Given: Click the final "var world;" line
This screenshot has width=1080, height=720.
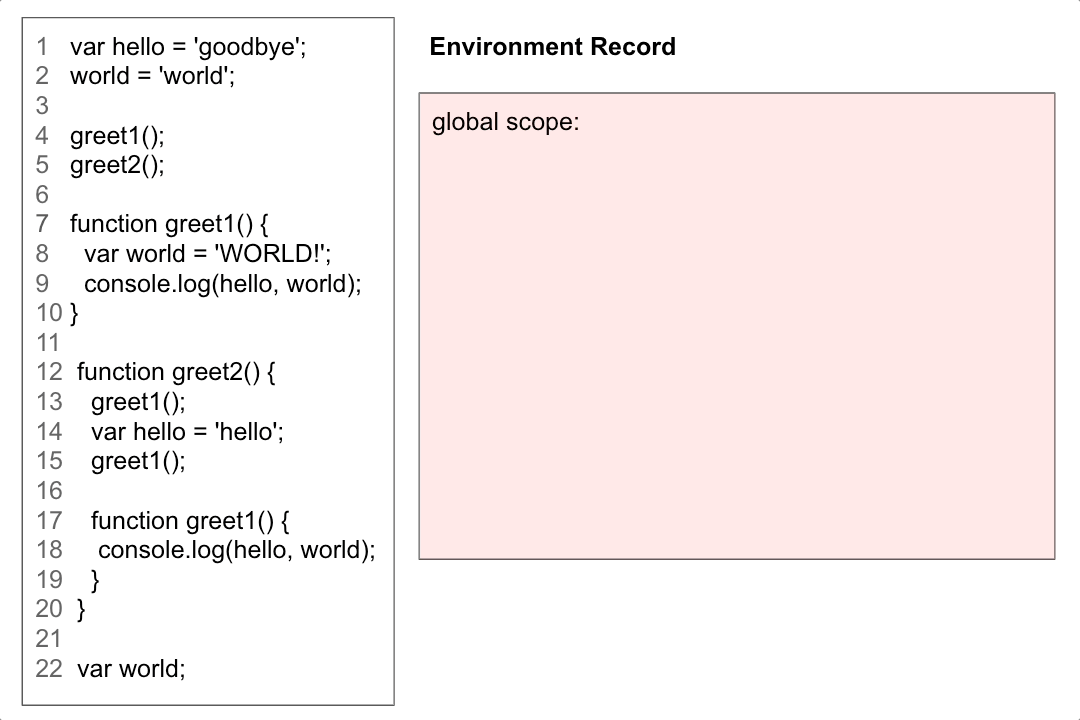Looking at the screenshot, I should (x=131, y=669).
